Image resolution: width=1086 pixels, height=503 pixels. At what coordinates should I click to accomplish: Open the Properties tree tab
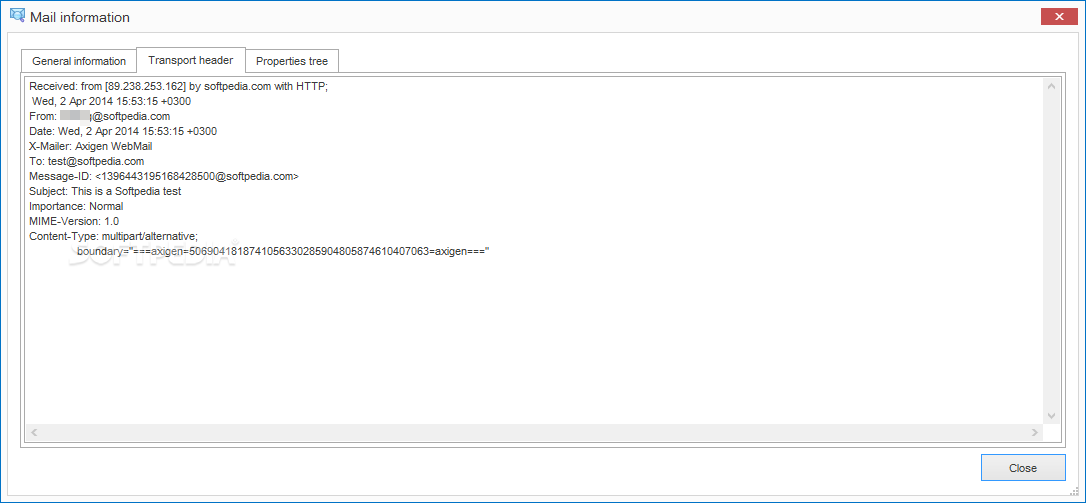point(292,61)
